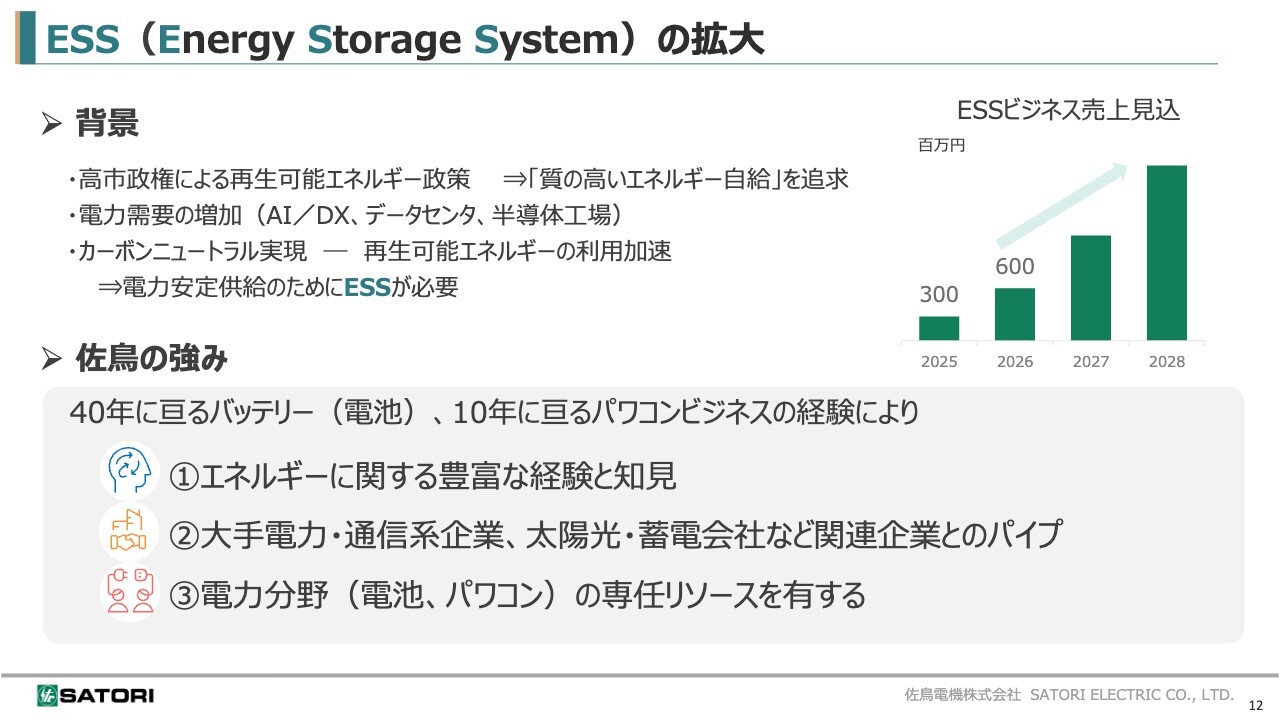Screen dimensions: 1280x720
Task: Click the arrow bullet beside 佐鳥の強み
Action: click(x=52, y=358)
